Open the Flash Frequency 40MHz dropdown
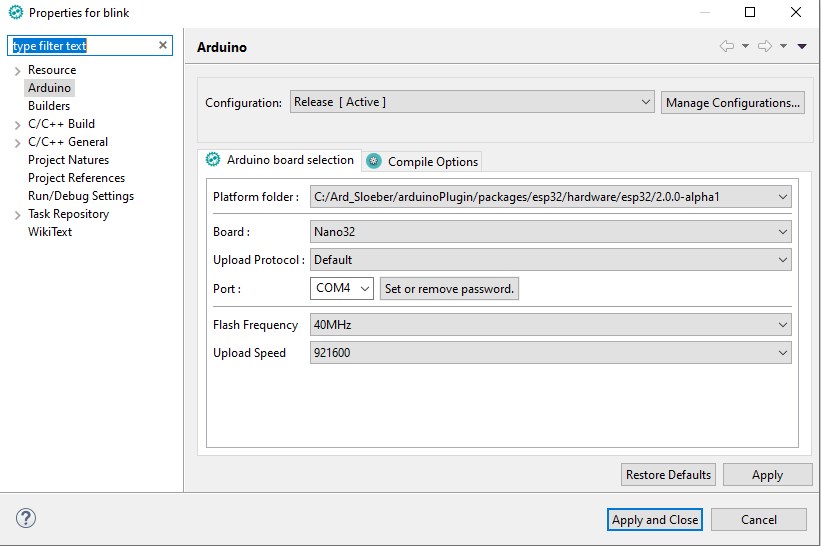 [550, 325]
